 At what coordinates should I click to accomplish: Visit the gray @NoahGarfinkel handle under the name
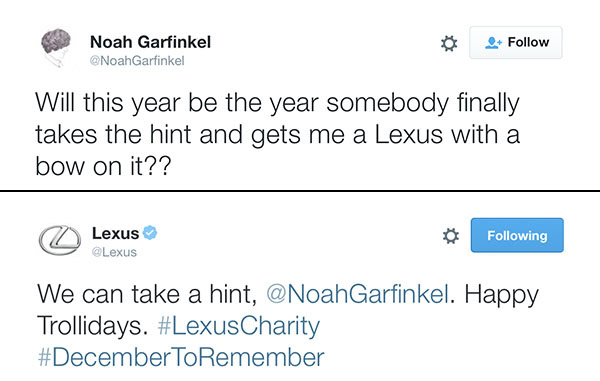pos(137,61)
